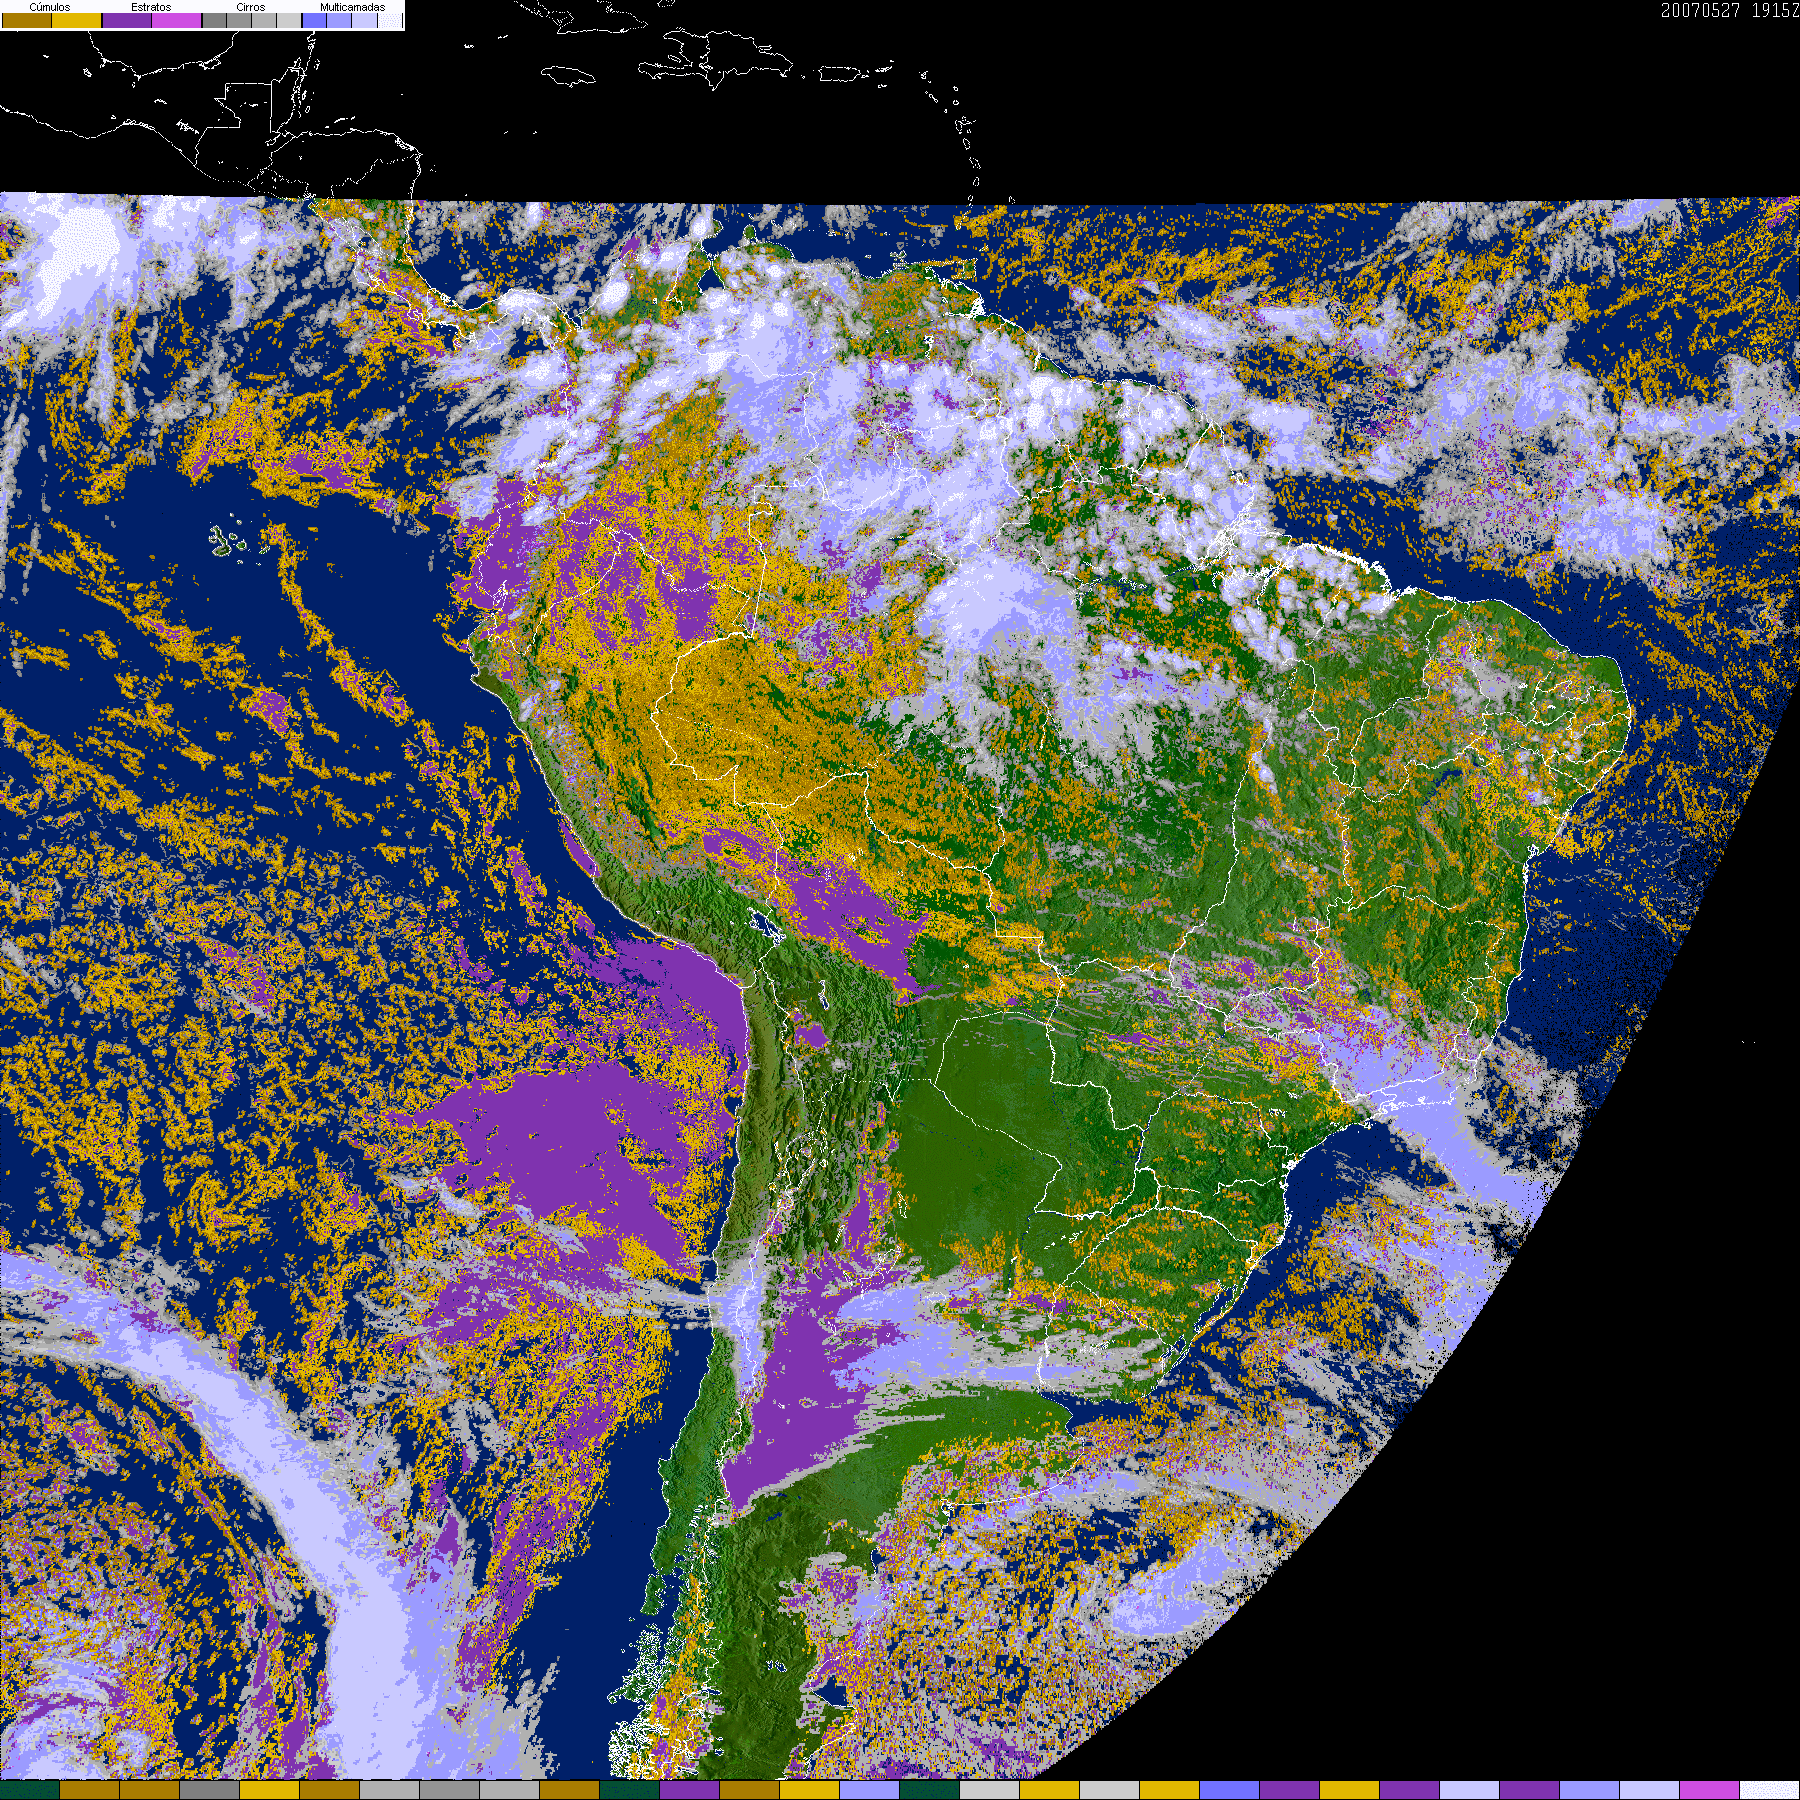
Task: Click the 20070527 1915Z timestamp text
Action: pyautogui.click(x=1730, y=10)
